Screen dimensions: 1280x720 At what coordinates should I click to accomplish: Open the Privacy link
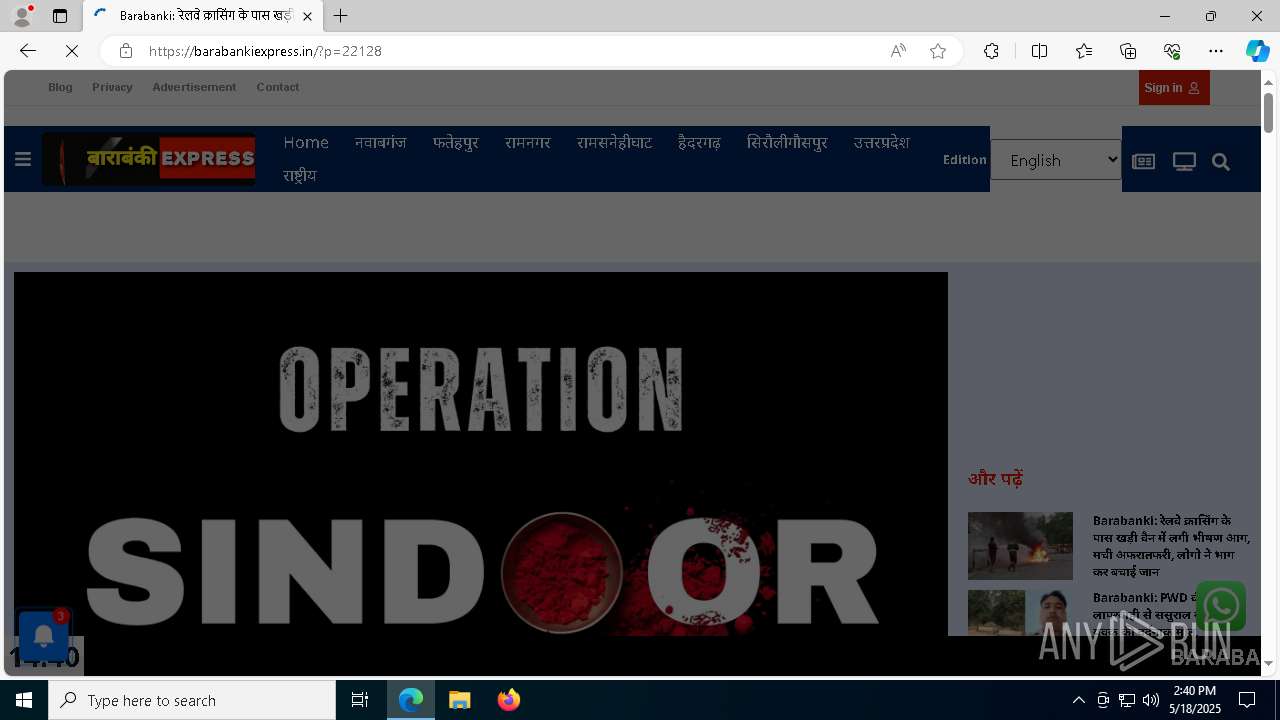tap(112, 87)
